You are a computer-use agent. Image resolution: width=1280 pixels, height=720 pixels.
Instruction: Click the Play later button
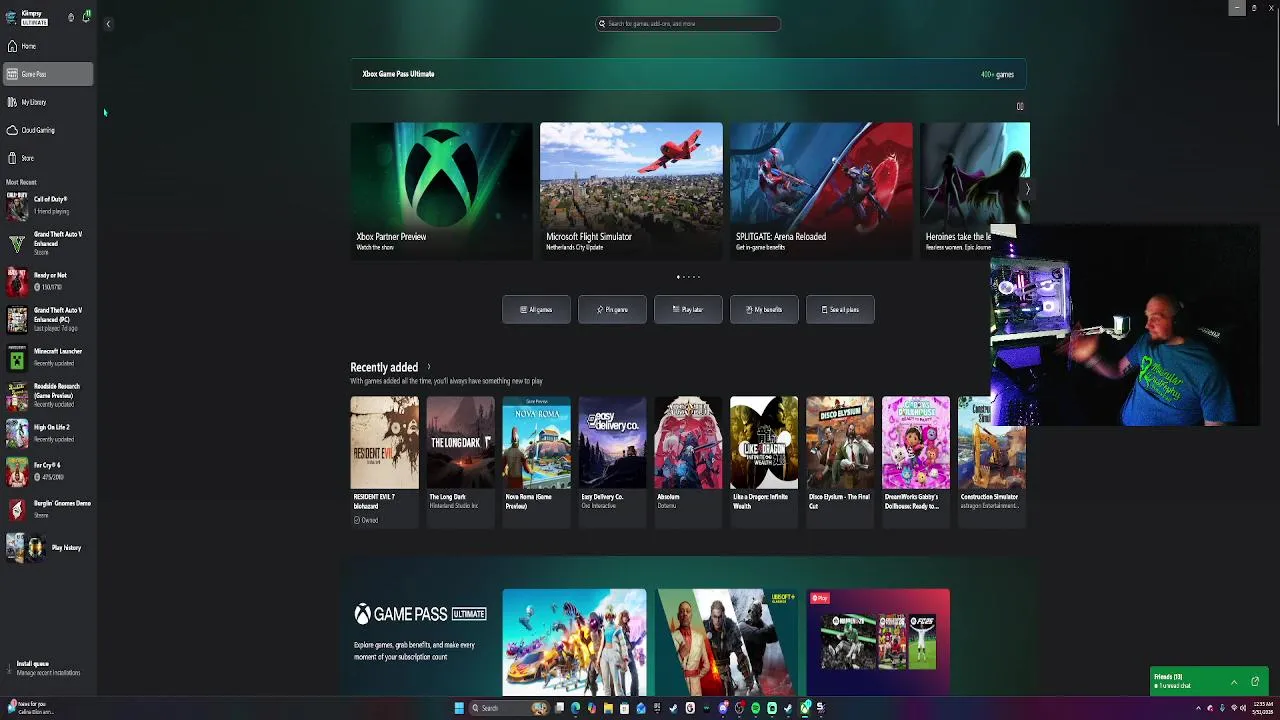tap(688, 310)
